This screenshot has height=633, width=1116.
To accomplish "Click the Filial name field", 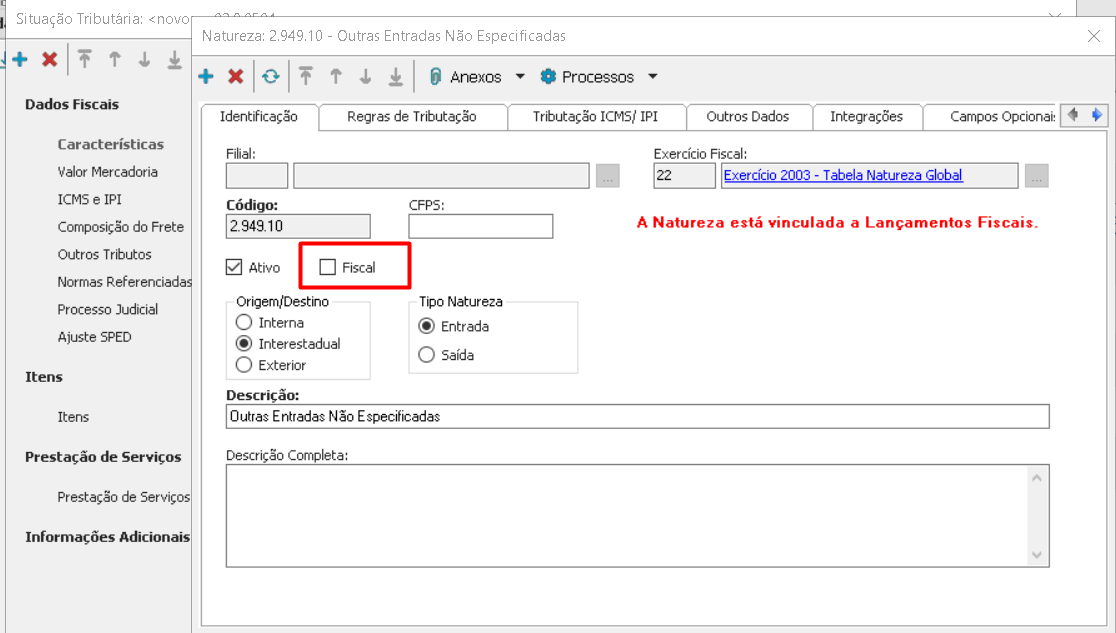I will 441,175.
